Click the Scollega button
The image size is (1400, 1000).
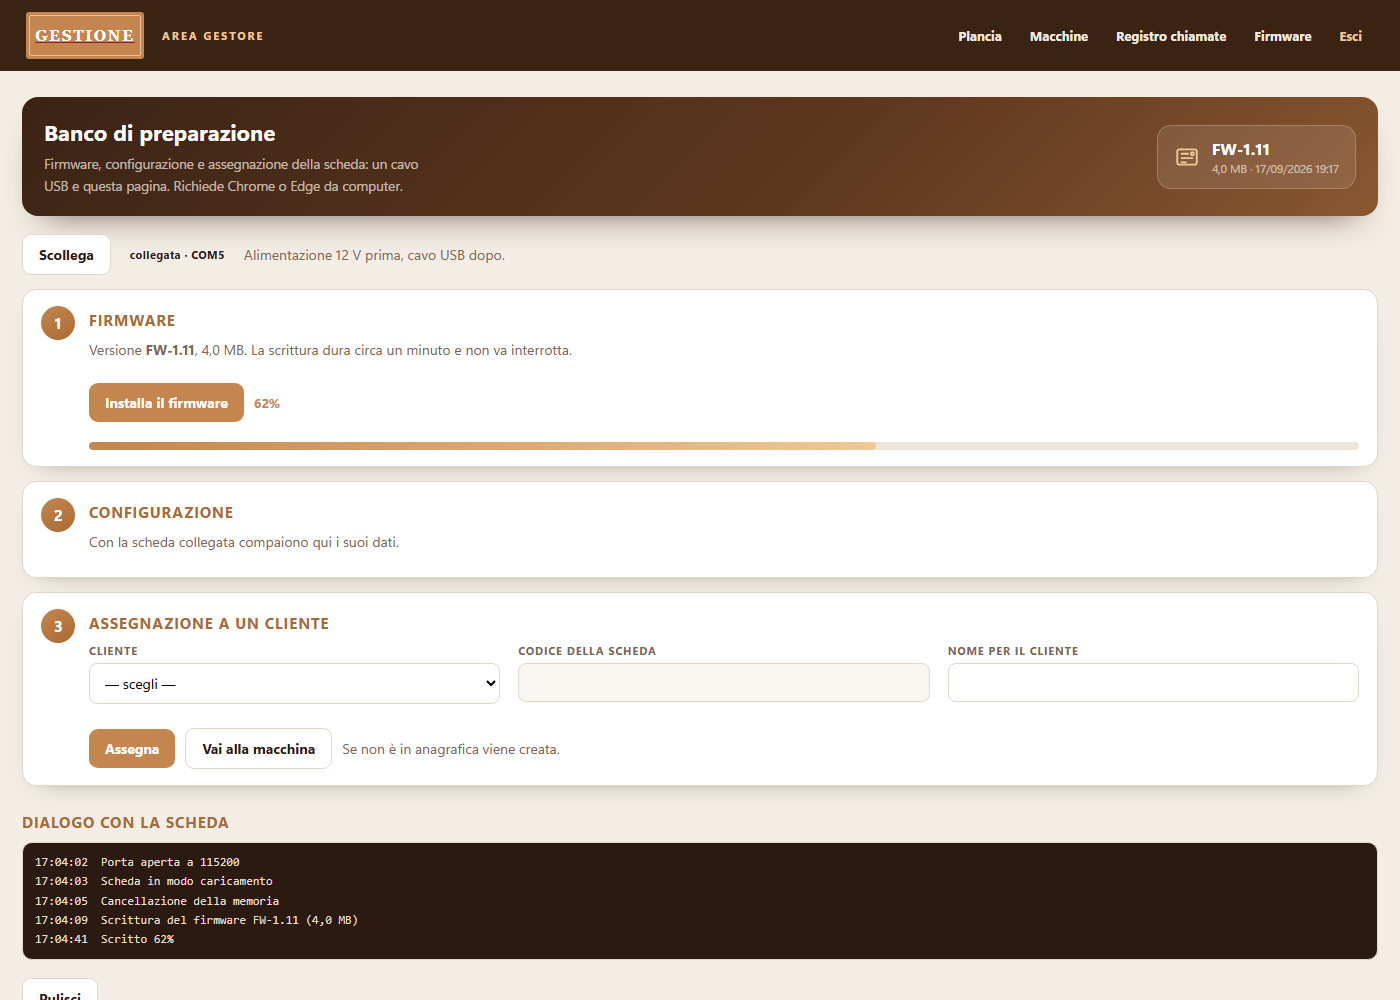[x=66, y=255]
